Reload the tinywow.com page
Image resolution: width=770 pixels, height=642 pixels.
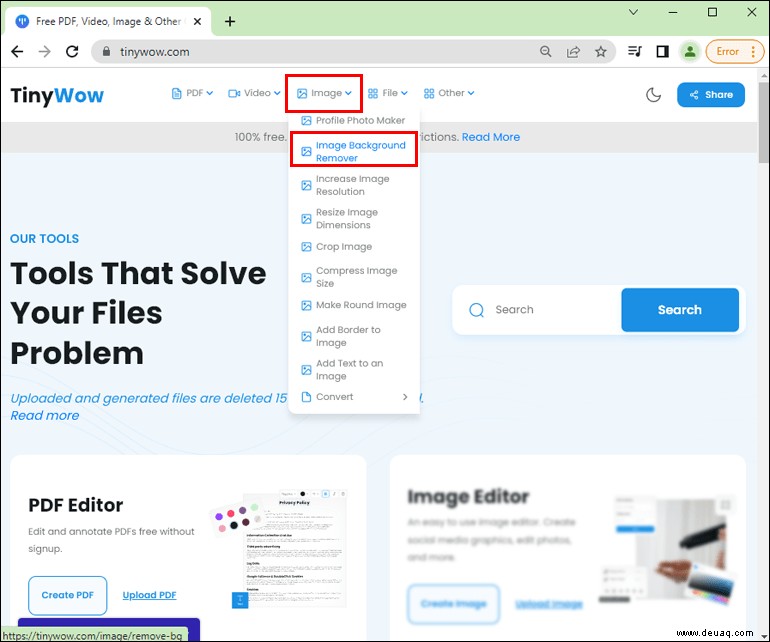[x=72, y=52]
